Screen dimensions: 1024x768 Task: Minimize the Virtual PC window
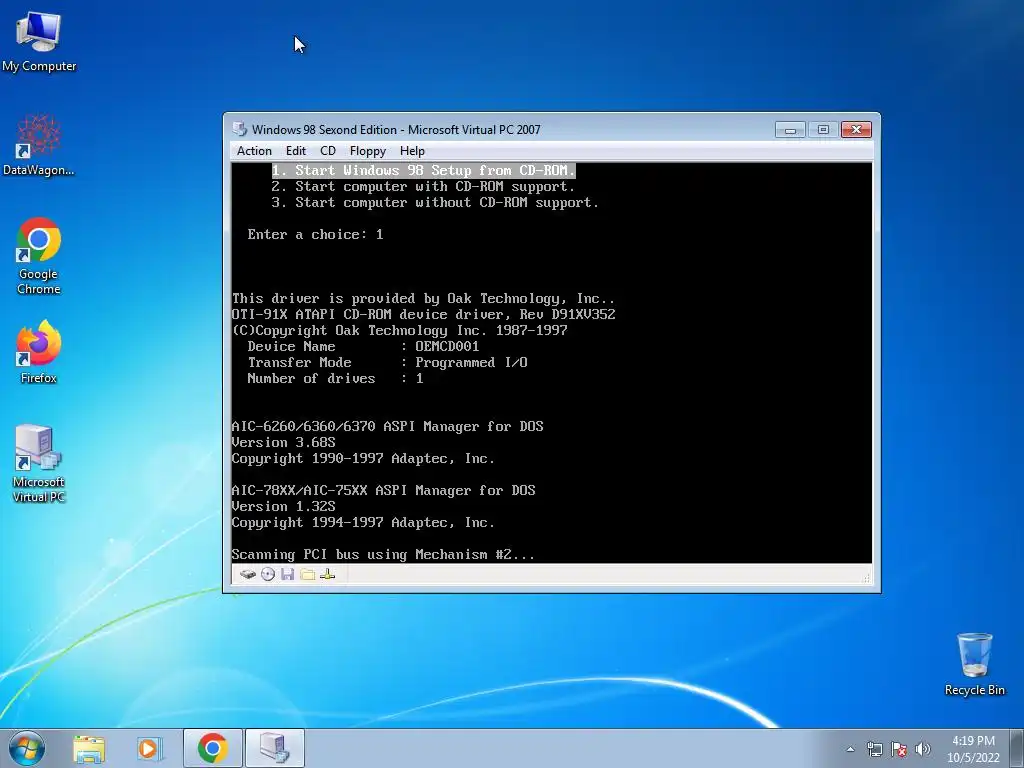[790, 129]
